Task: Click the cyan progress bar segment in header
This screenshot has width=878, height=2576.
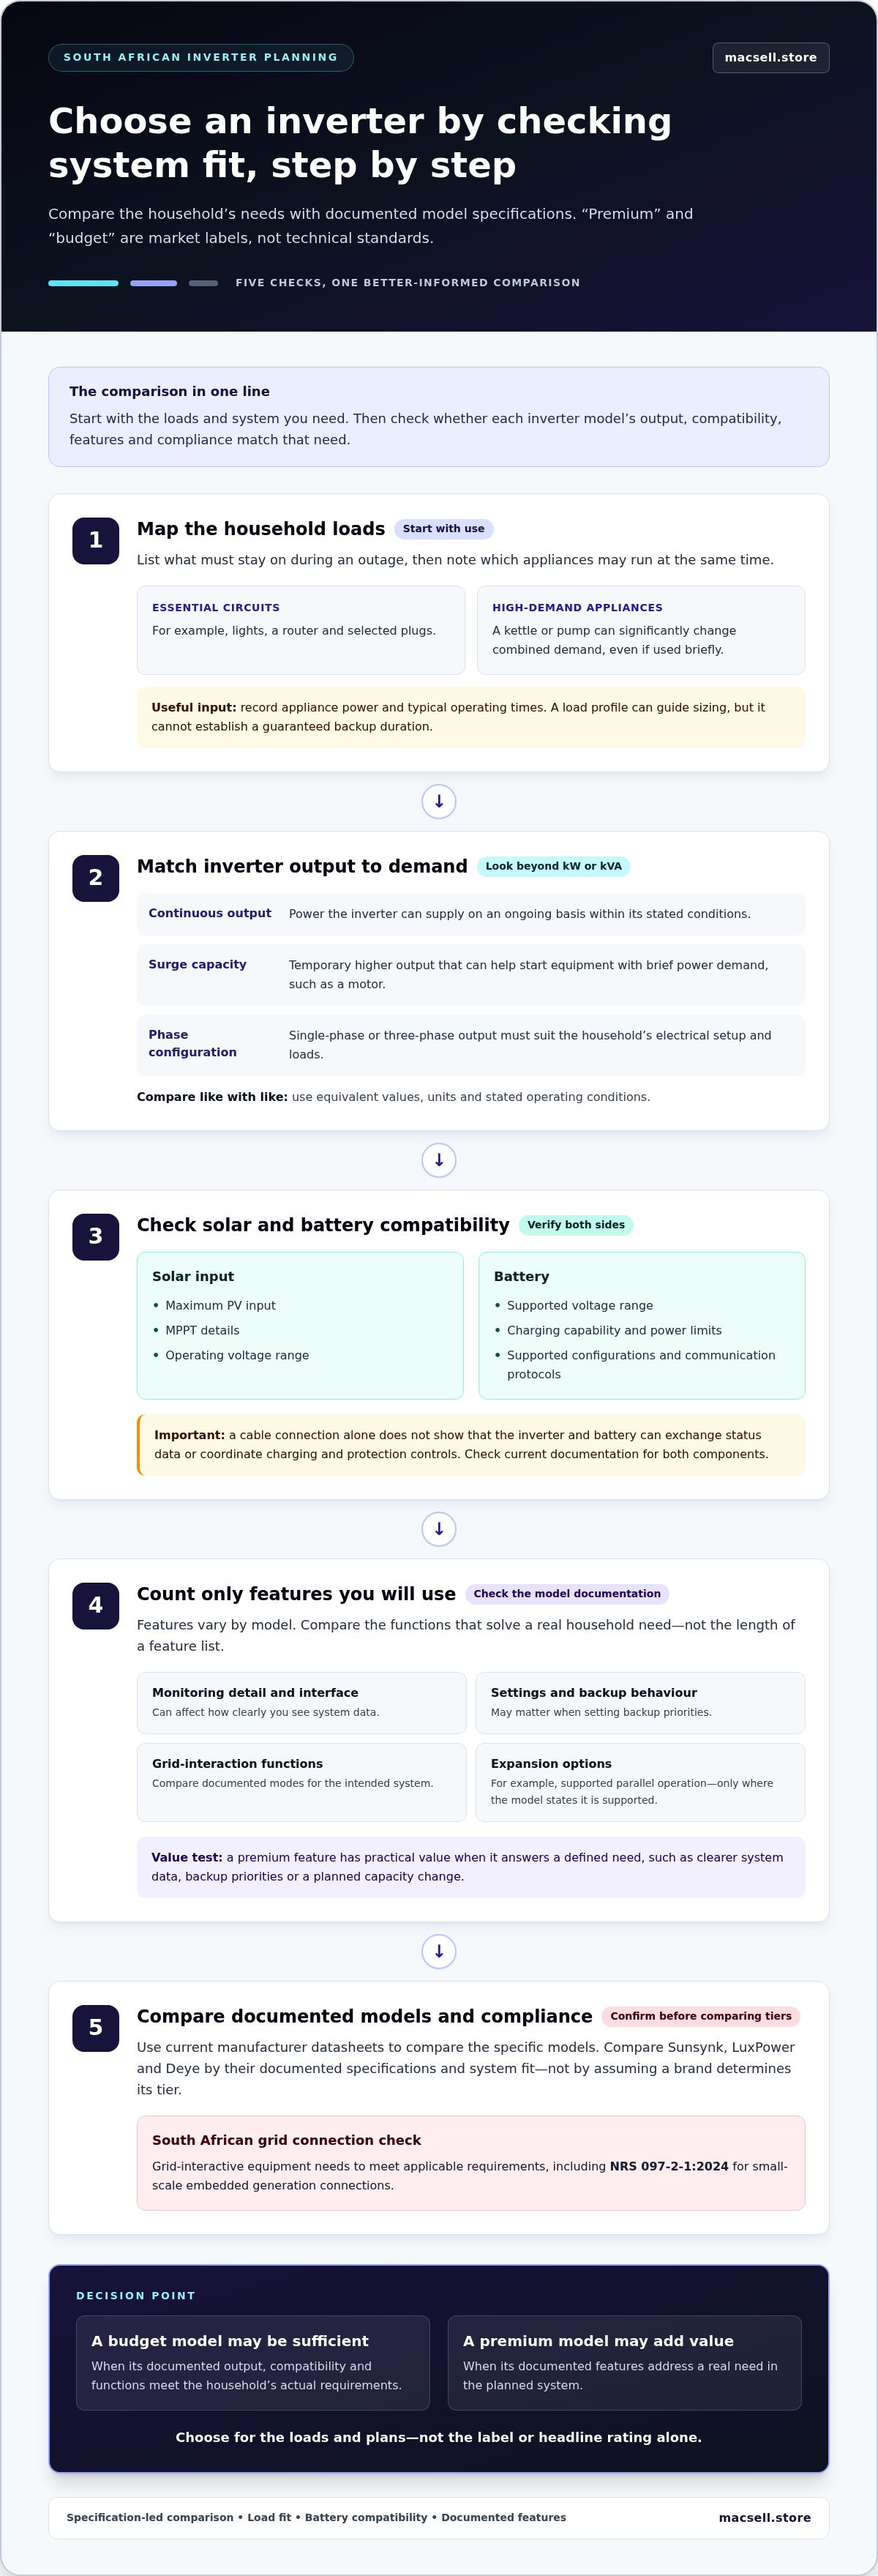Action: 83,283
